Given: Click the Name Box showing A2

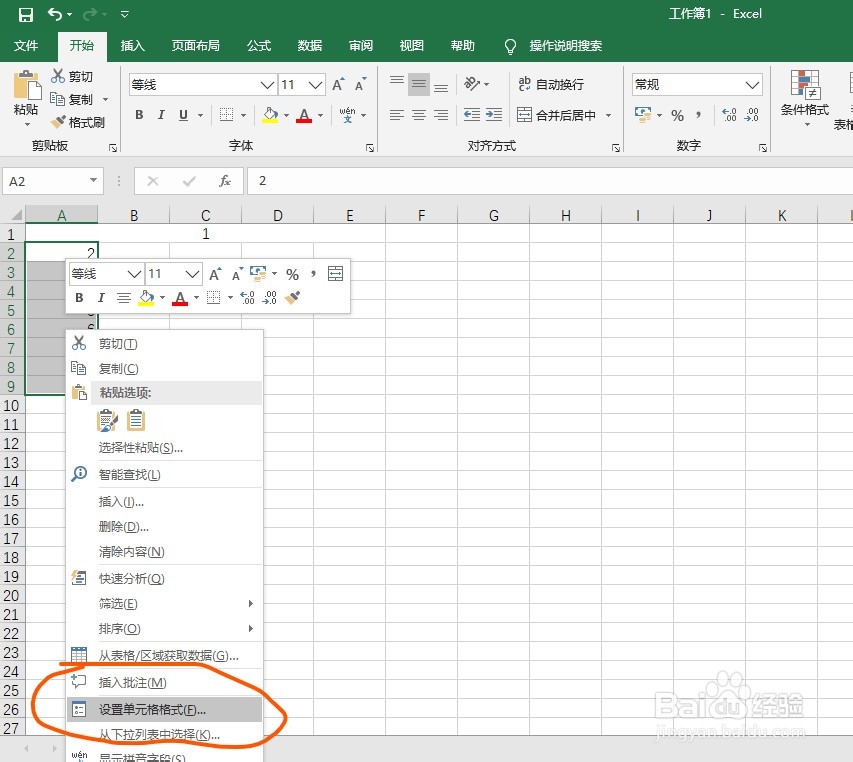Looking at the screenshot, I should [x=45, y=181].
